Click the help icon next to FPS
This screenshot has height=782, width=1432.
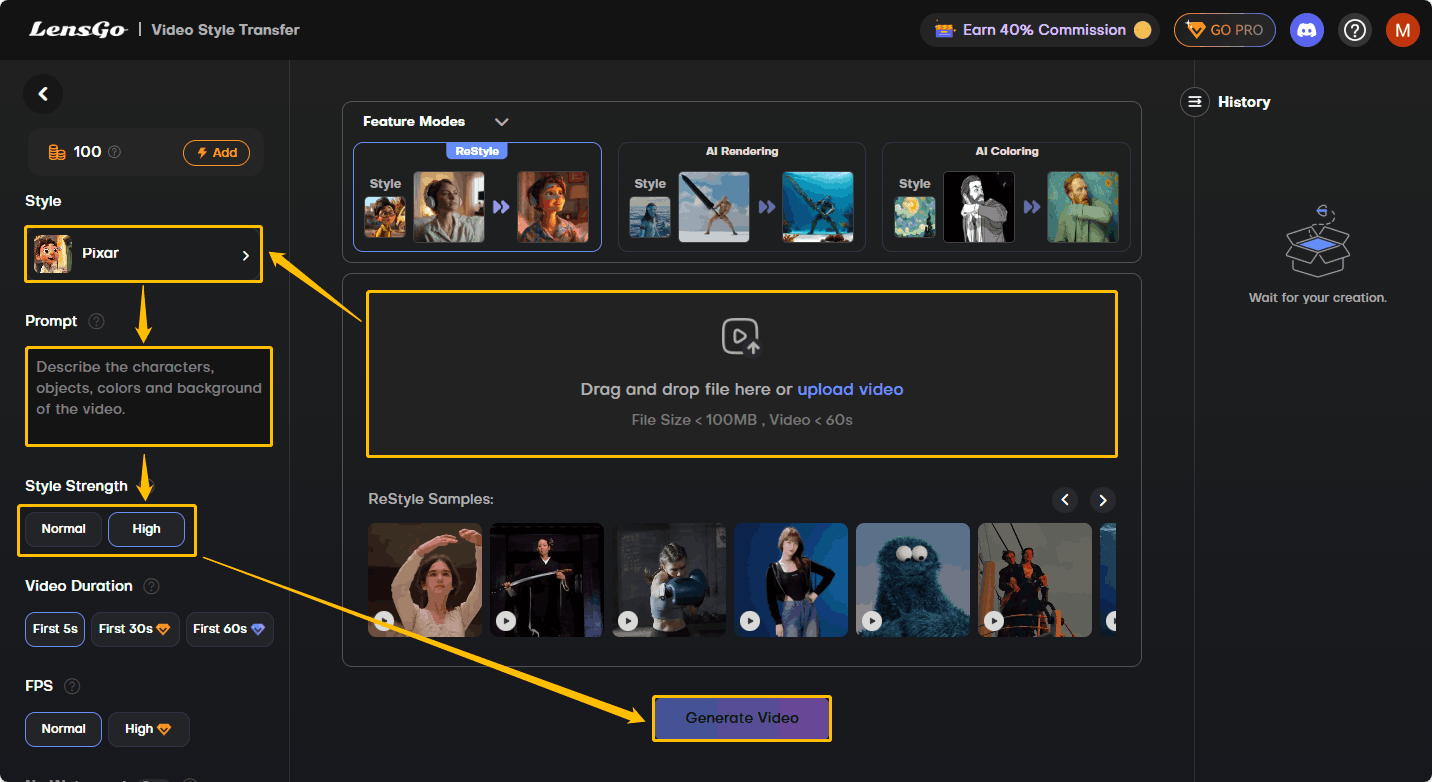click(x=72, y=686)
